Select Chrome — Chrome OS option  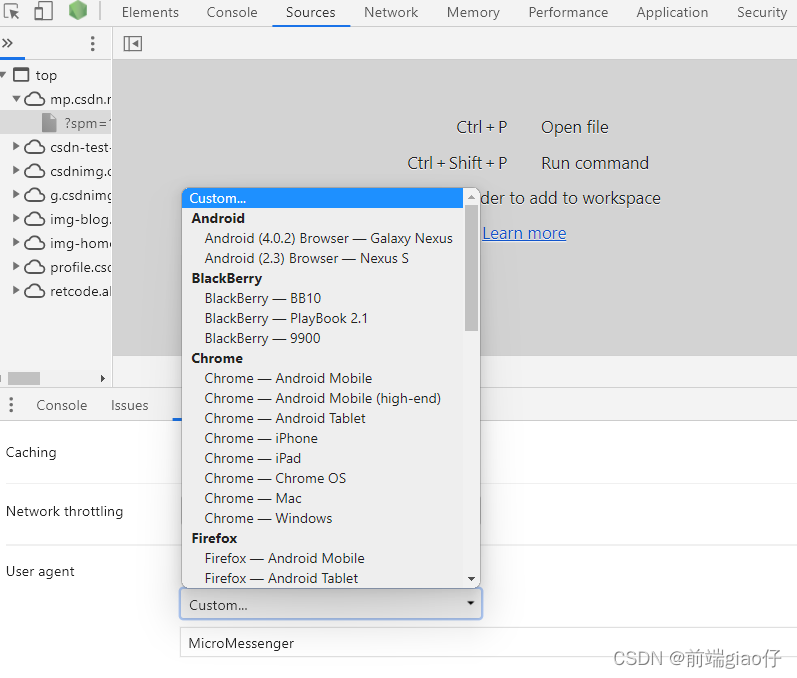pos(322,478)
